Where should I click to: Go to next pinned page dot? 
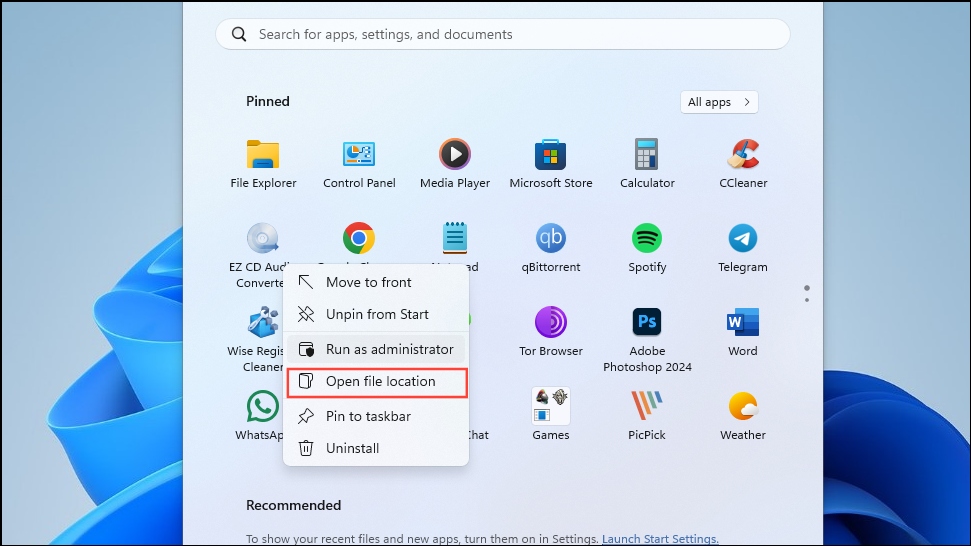click(807, 300)
